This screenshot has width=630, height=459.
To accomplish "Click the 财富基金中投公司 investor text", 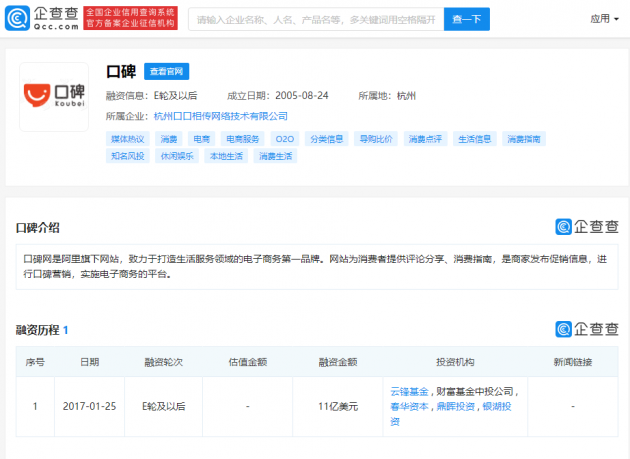I will [475, 391].
